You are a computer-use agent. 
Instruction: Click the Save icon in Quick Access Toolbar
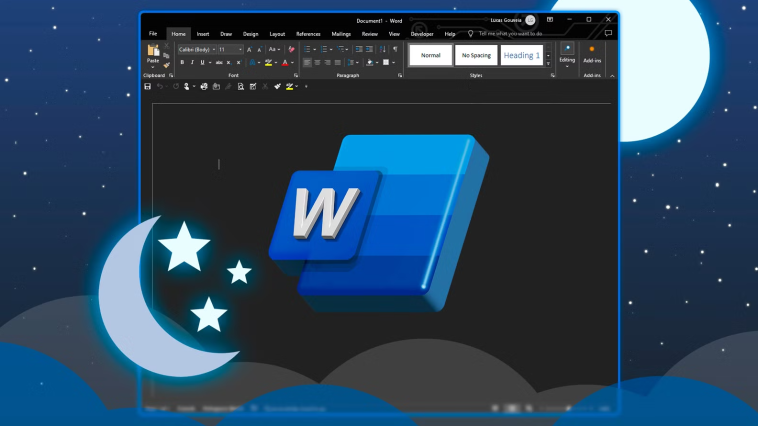148,87
